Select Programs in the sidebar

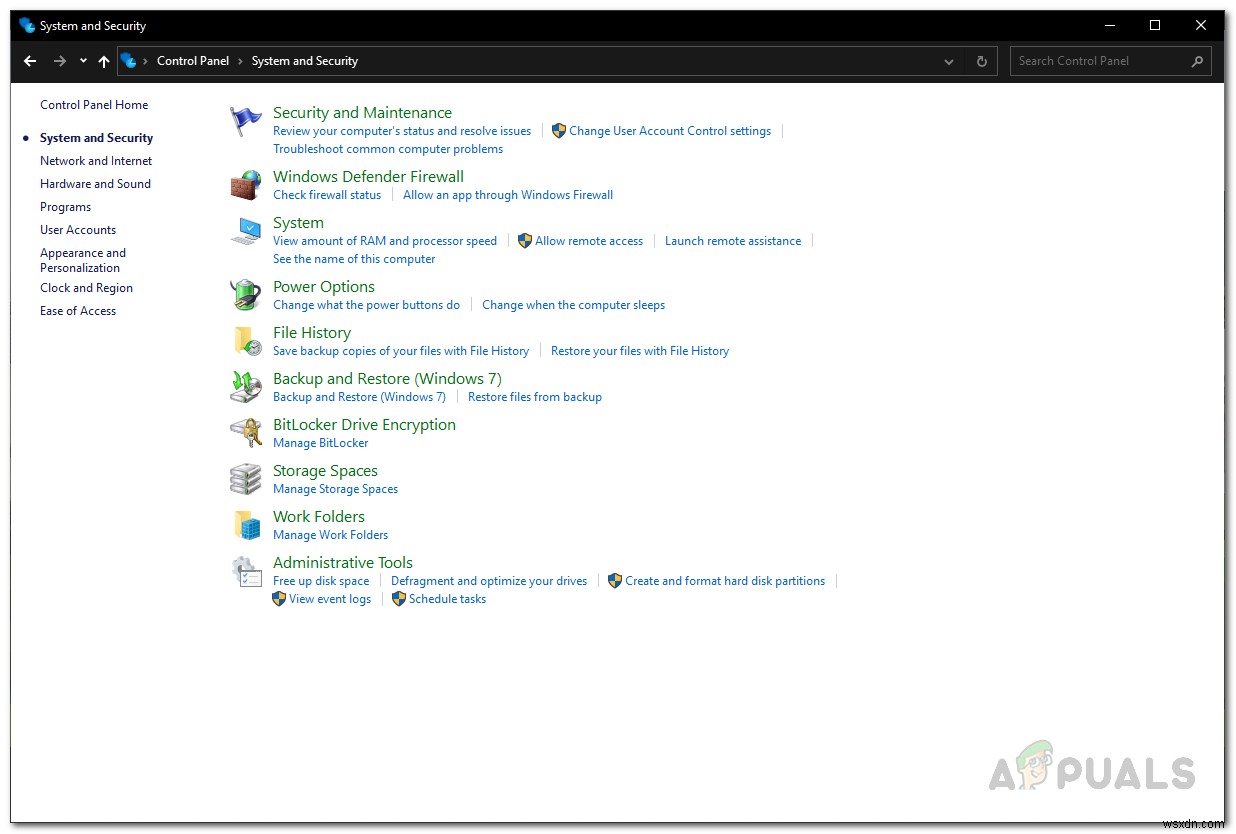click(x=65, y=207)
